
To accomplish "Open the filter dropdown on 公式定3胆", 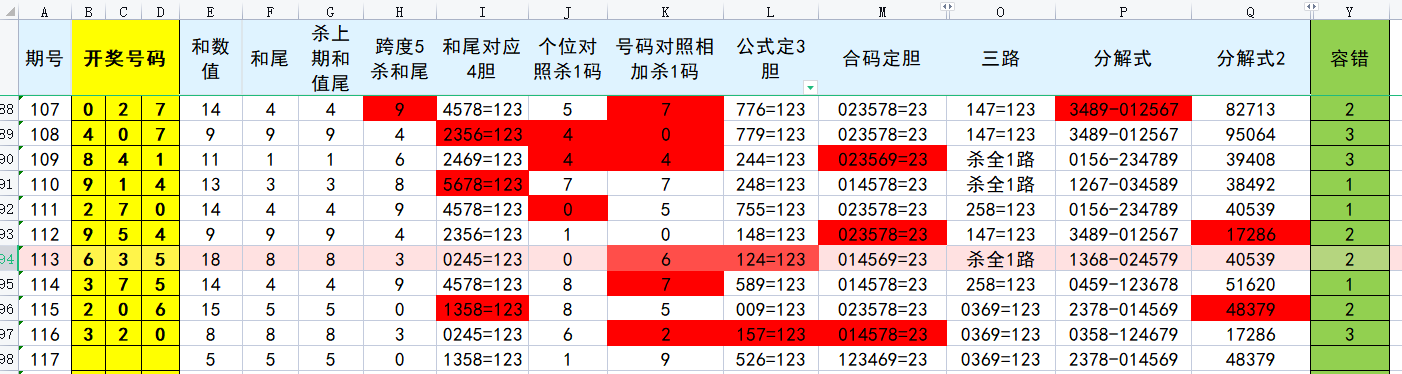I will pyautogui.click(x=809, y=88).
